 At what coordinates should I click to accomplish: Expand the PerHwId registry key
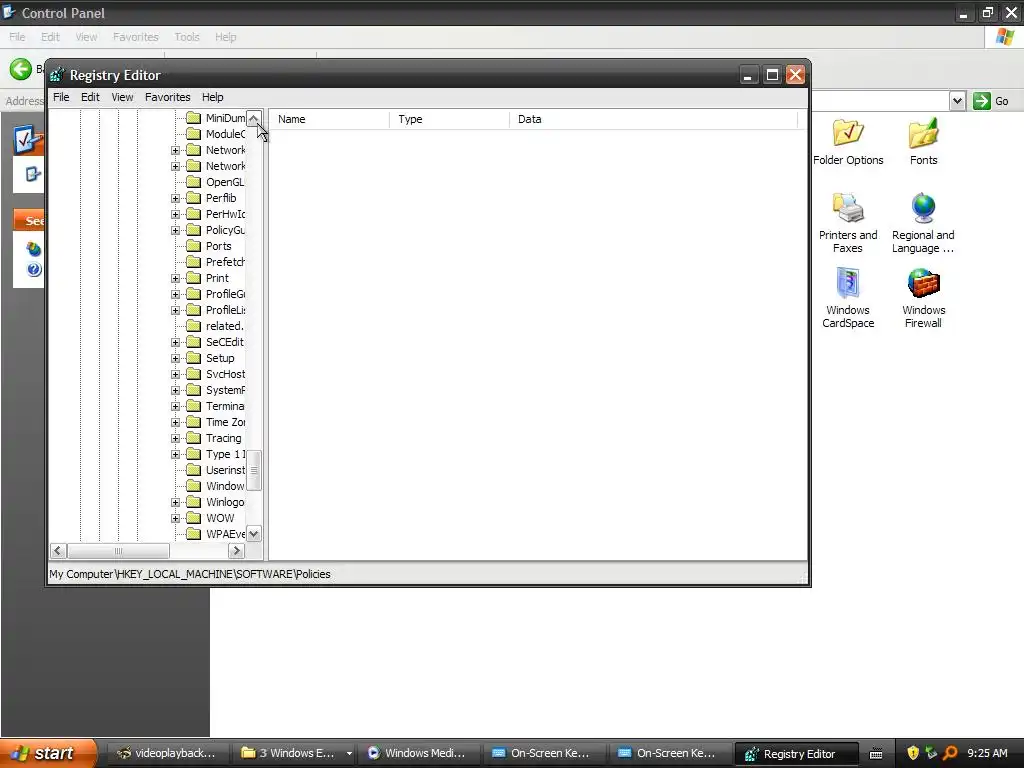175,214
